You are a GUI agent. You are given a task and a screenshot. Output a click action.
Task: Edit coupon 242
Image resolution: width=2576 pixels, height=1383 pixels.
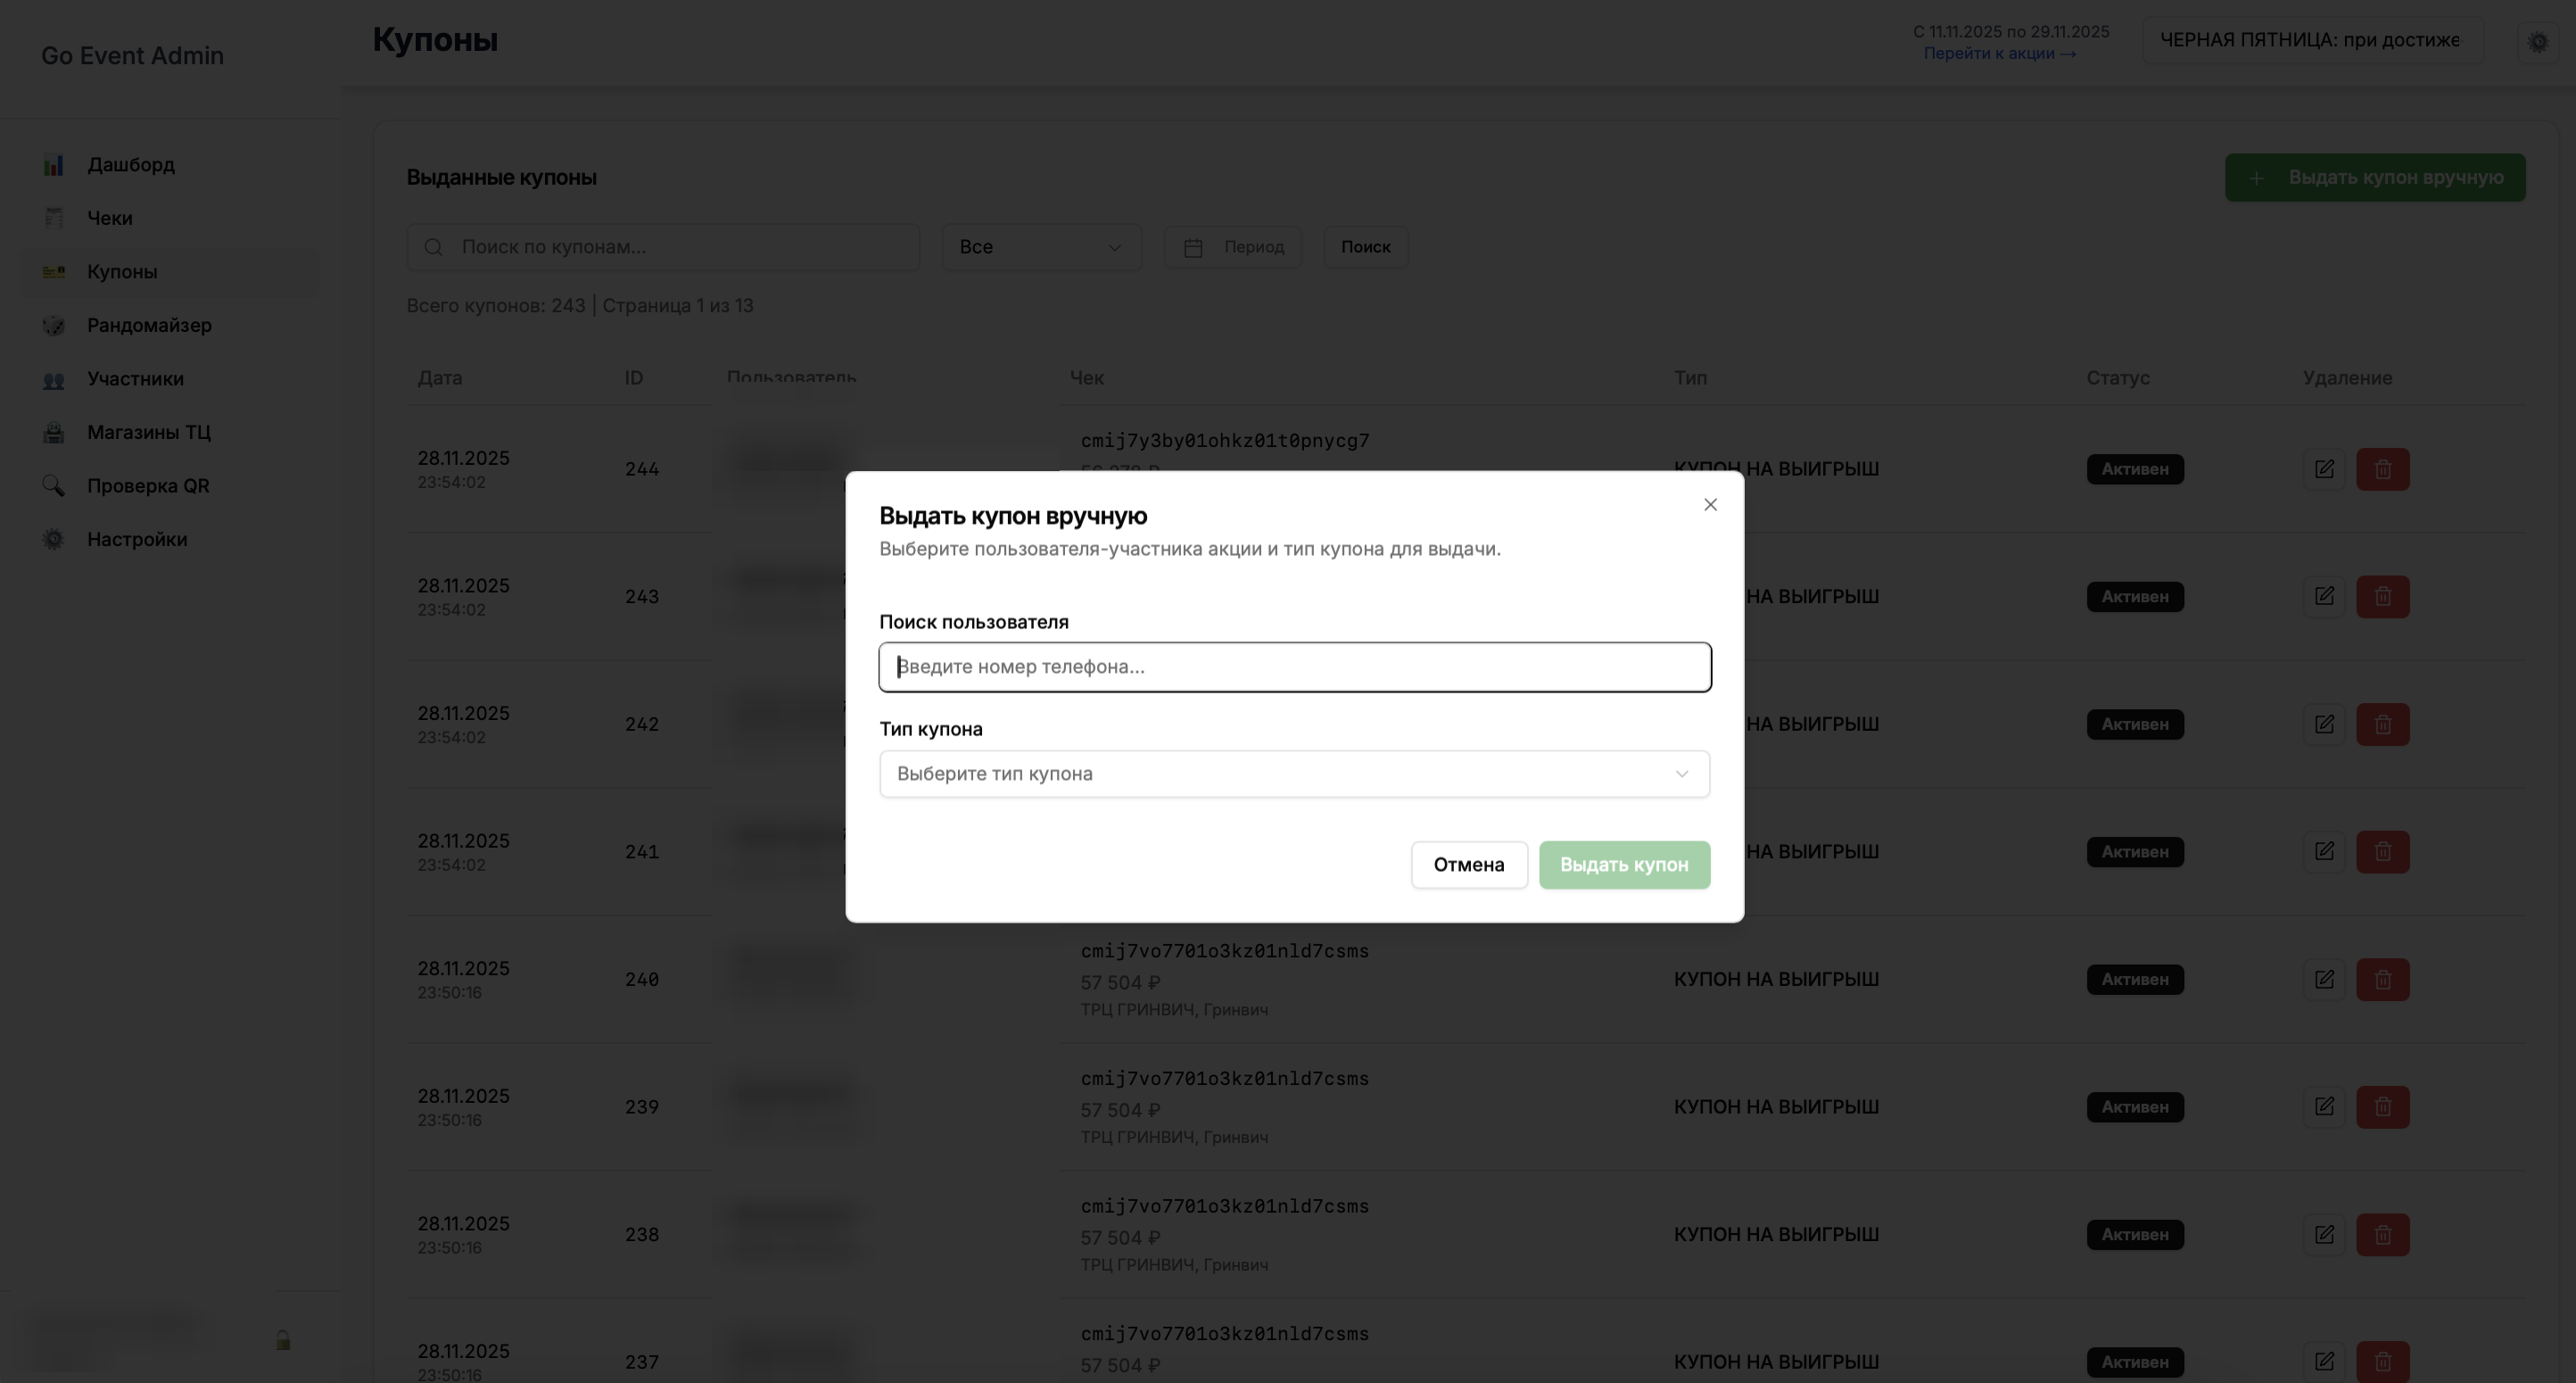2324,724
